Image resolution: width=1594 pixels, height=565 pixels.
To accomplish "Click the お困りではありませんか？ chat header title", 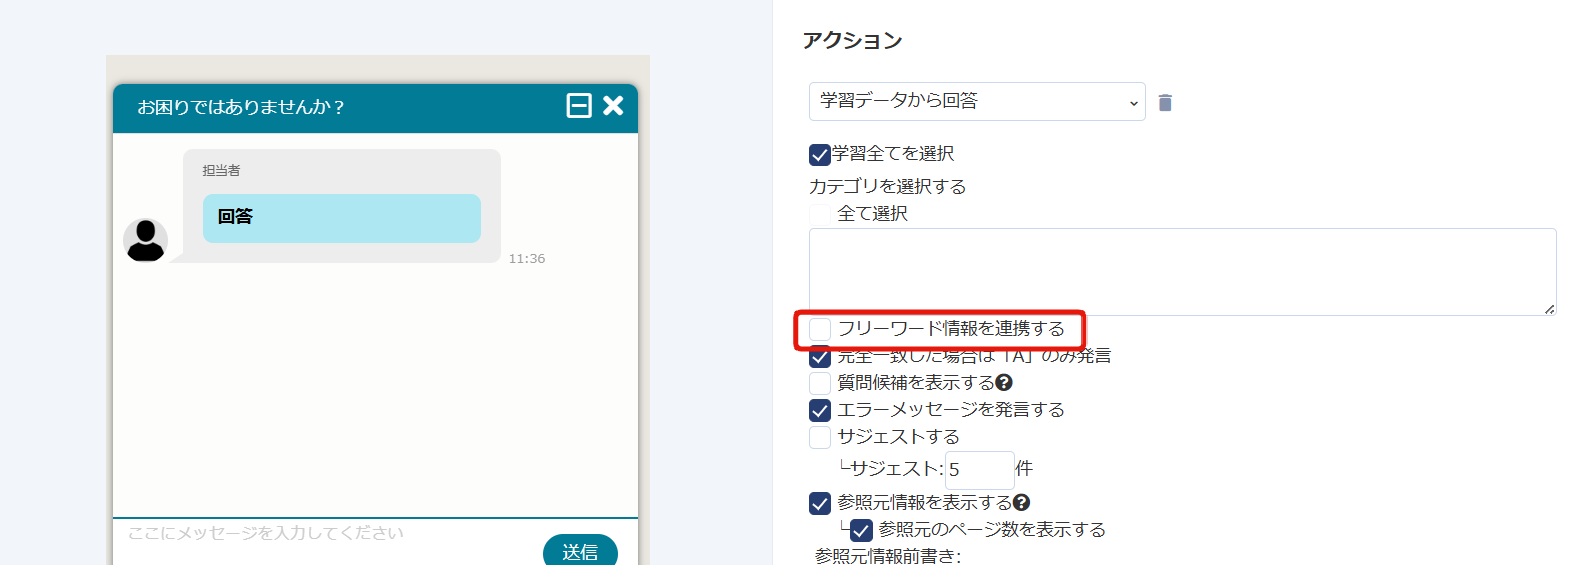I will [x=241, y=107].
